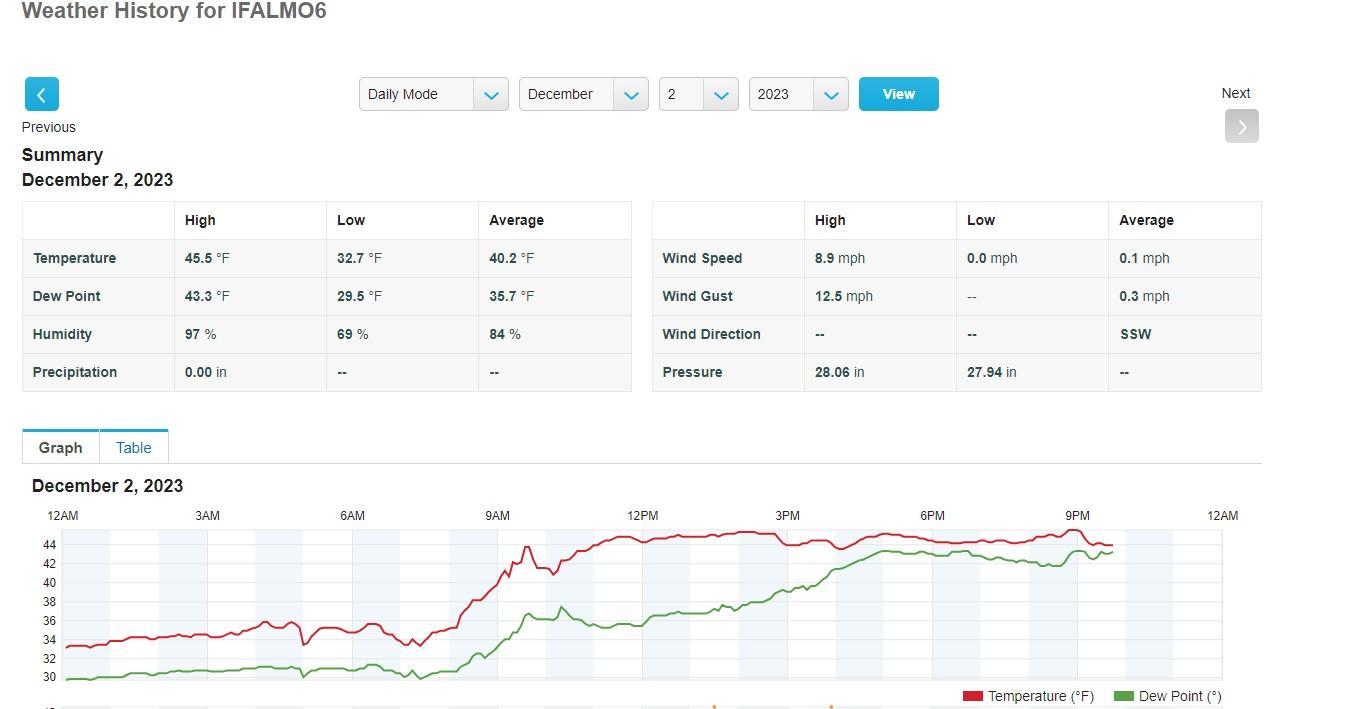Click the Dew Point (°) legend label
1368x709 pixels.
coord(1180,696)
